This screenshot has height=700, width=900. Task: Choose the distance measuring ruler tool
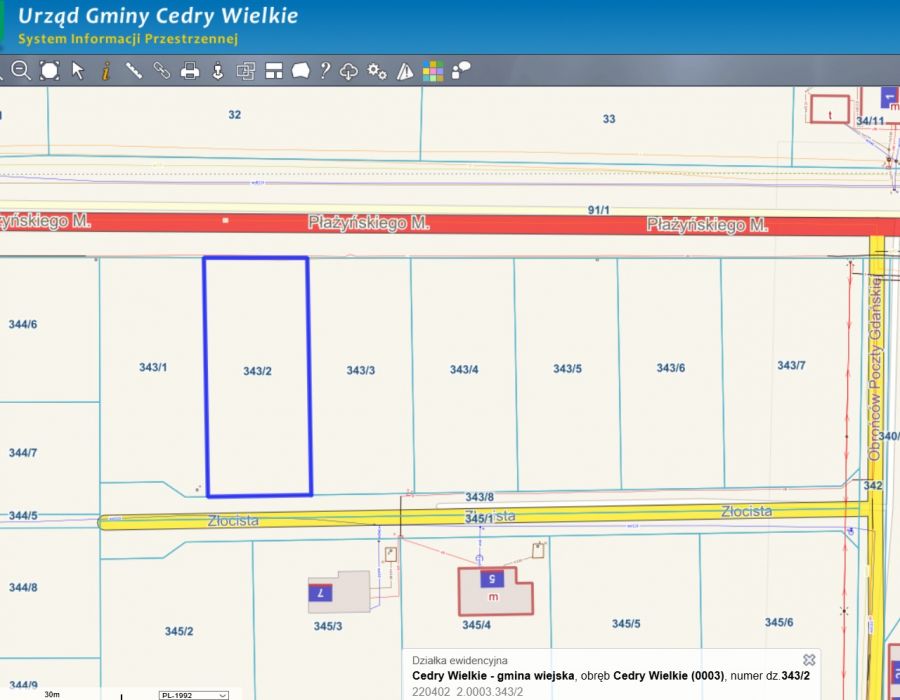click(x=133, y=71)
